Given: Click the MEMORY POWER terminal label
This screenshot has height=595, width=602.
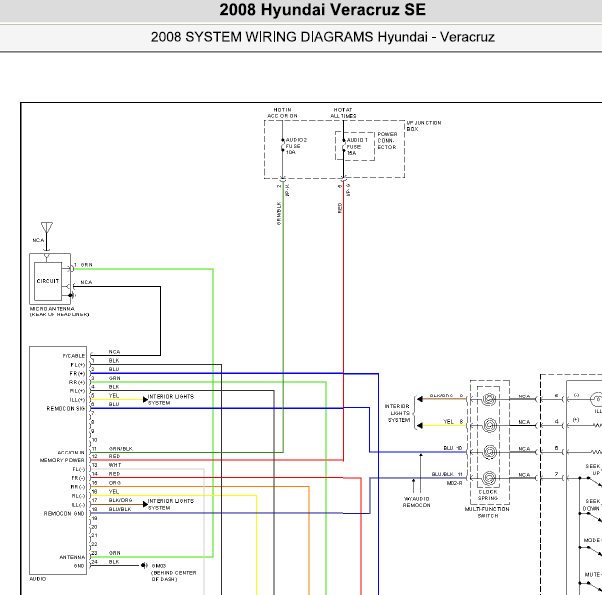Looking at the screenshot, I should pyautogui.click(x=62, y=460).
